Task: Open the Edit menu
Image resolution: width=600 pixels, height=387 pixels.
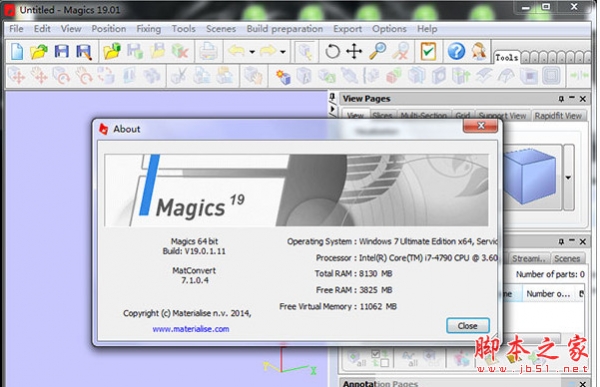Action: pyautogui.click(x=42, y=29)
